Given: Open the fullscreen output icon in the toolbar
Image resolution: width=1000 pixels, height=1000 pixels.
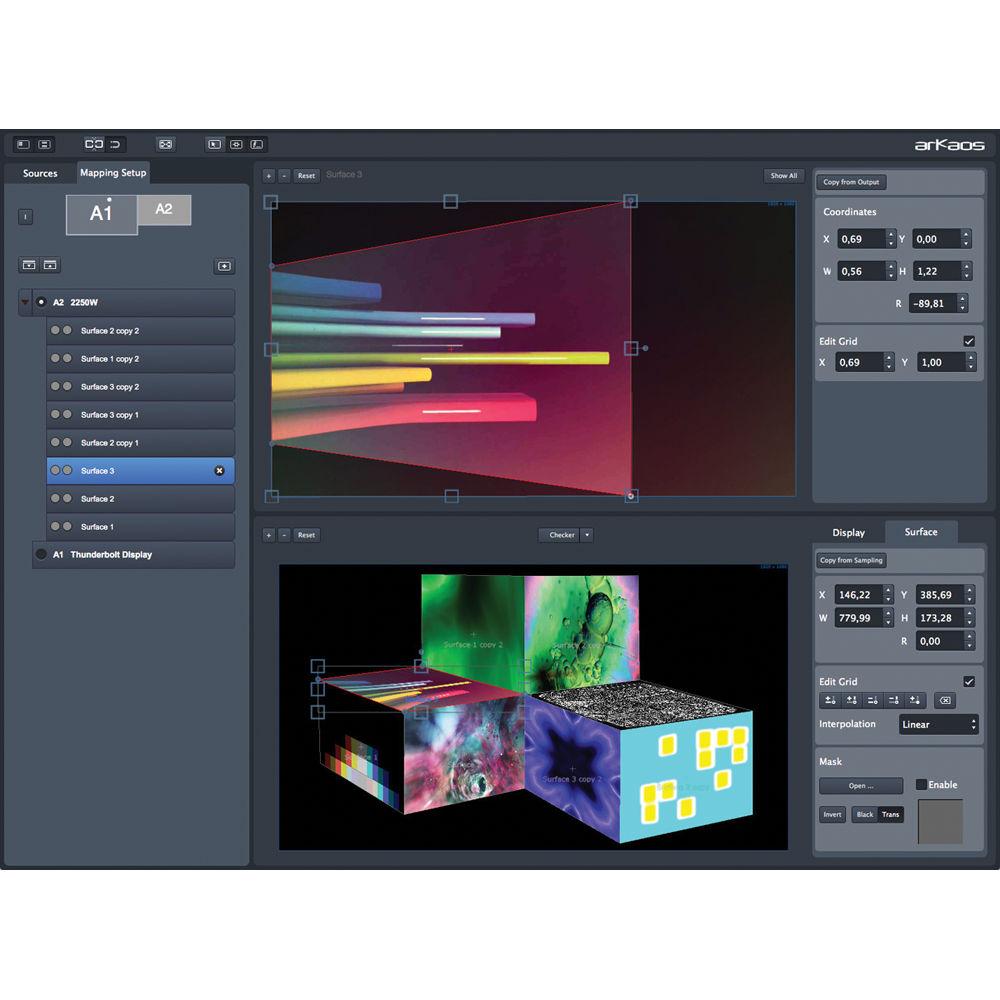Looking at the screenshot, I should (165, 143).
